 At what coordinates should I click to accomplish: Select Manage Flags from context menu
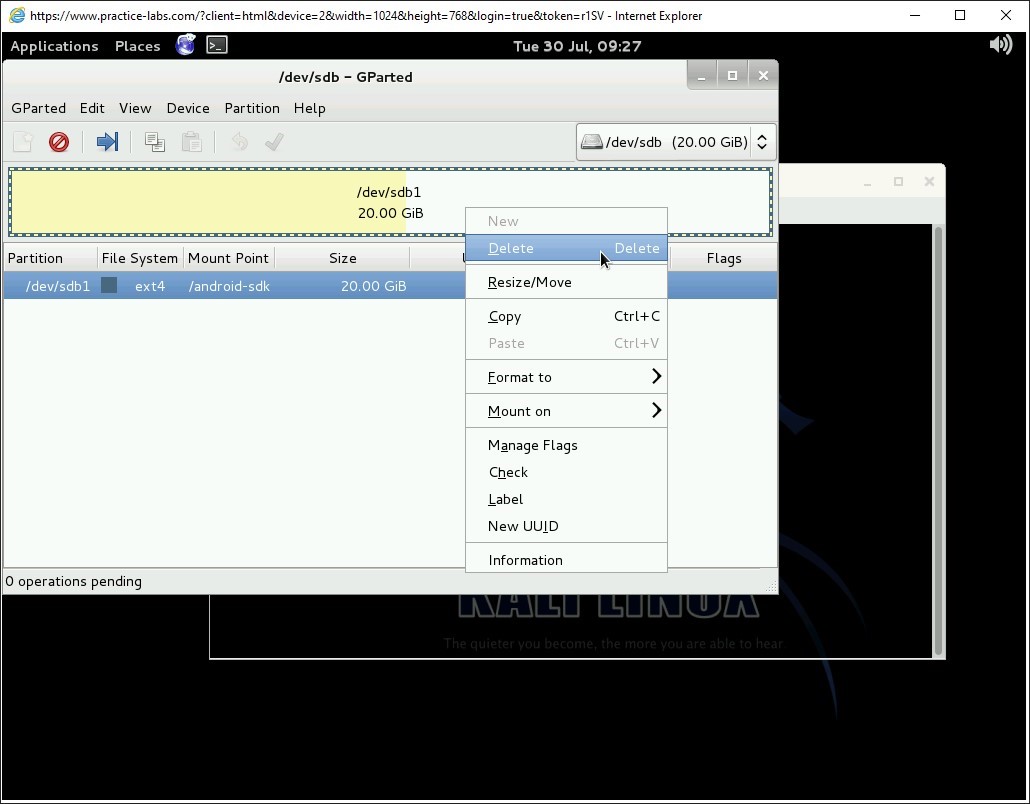[x=533, y=445]
